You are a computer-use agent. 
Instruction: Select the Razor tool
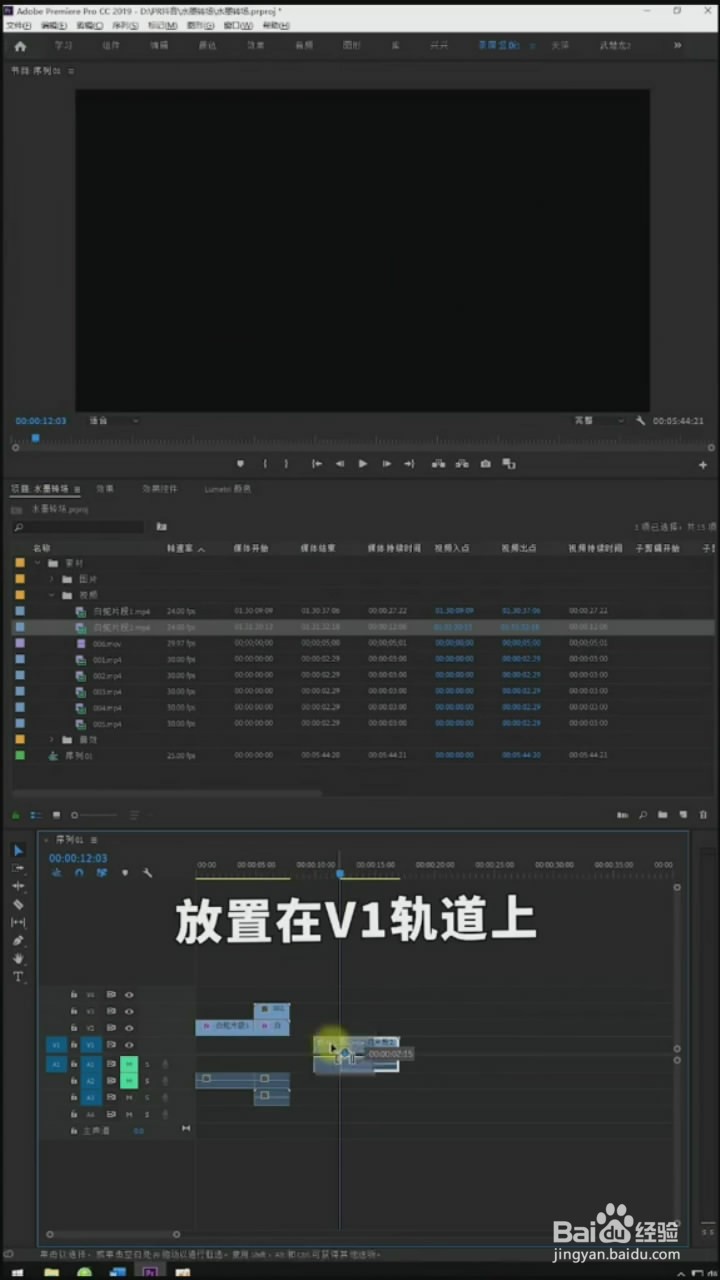point(18,904)
